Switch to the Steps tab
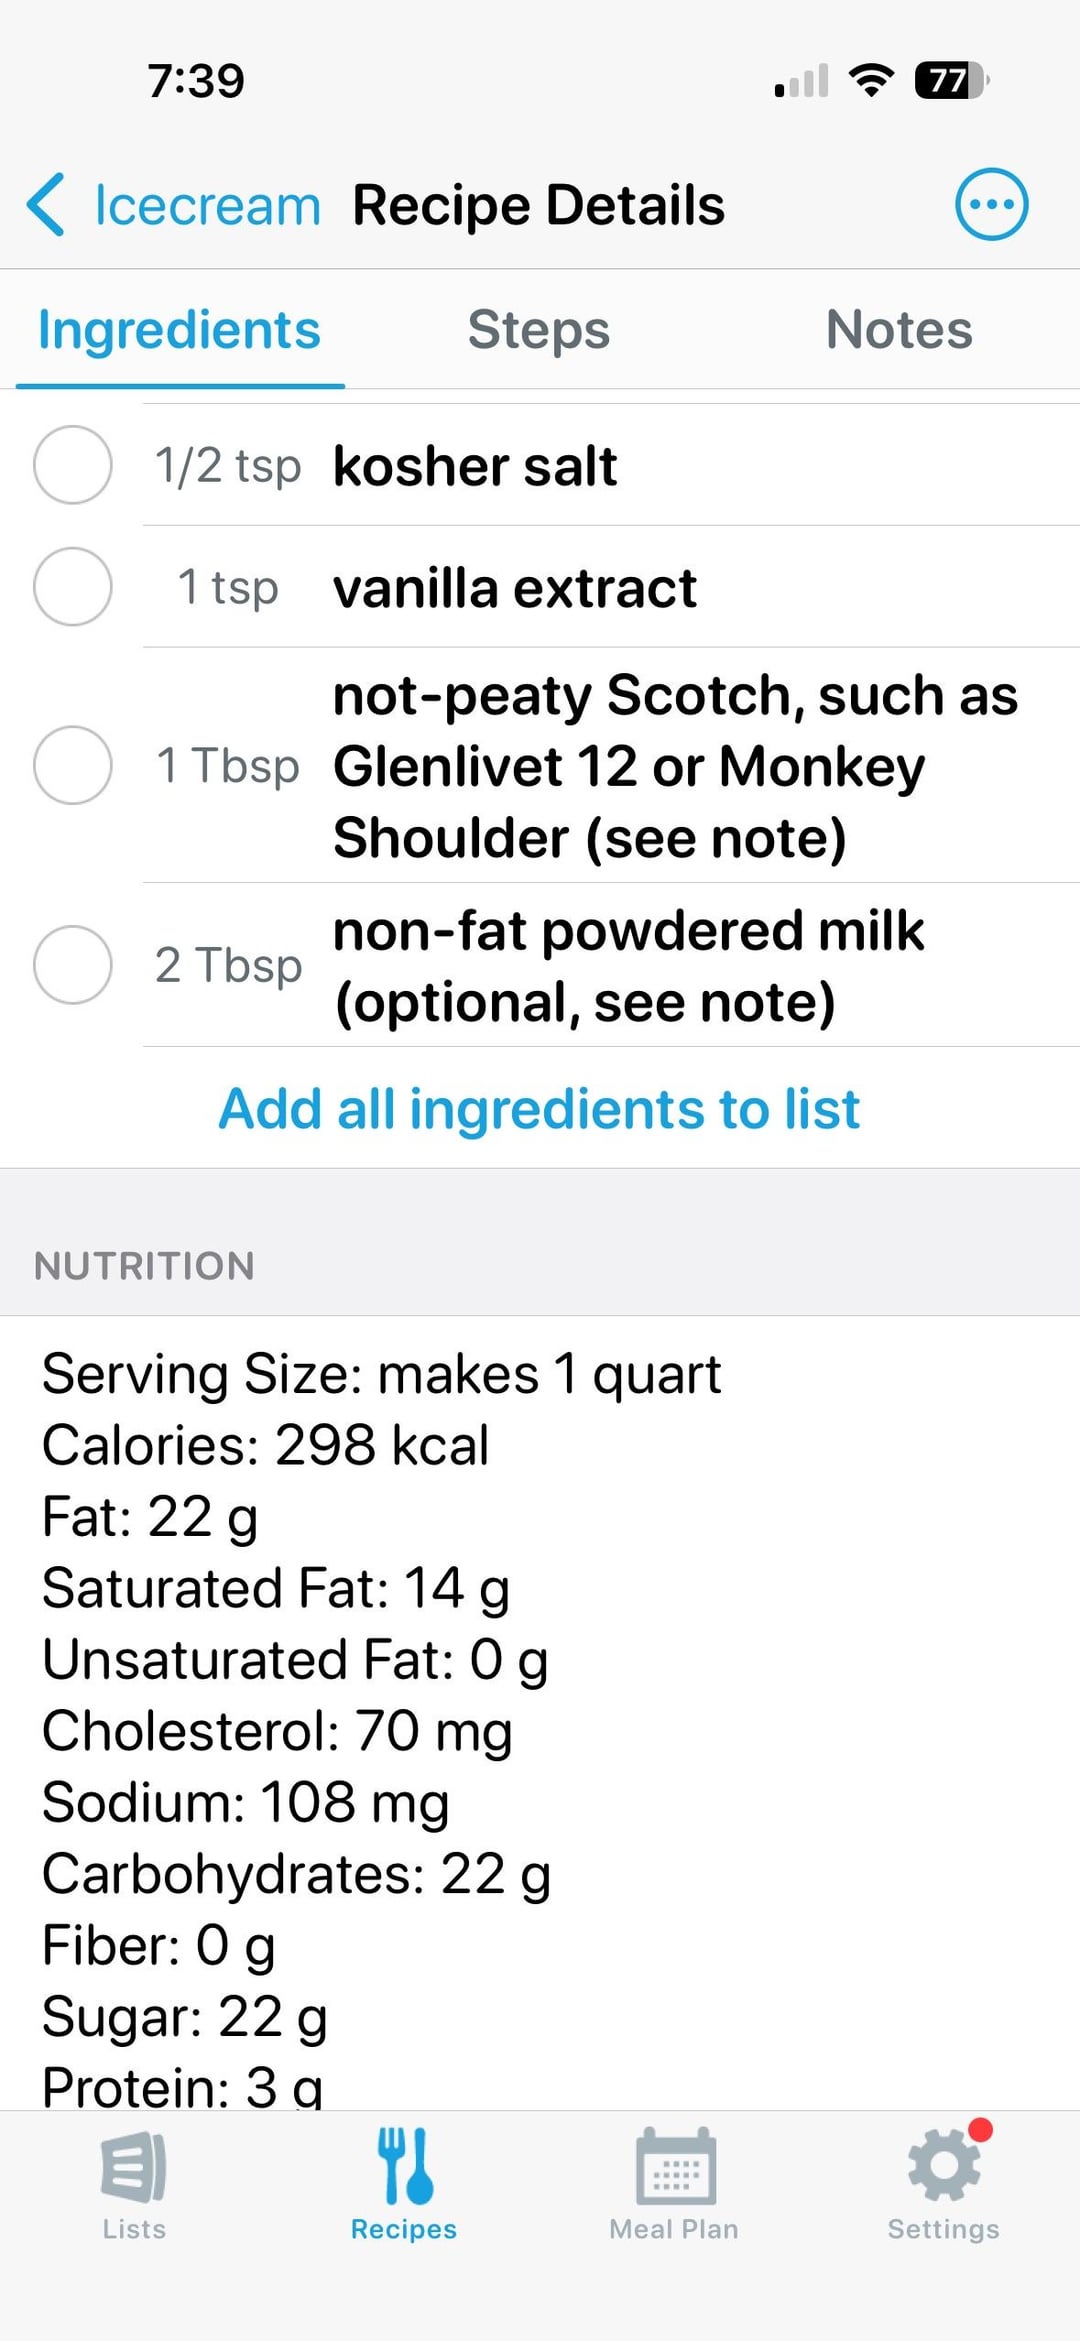This screenshot has height=2341, width=1080. pyautogui.click(x=538, y=330)
